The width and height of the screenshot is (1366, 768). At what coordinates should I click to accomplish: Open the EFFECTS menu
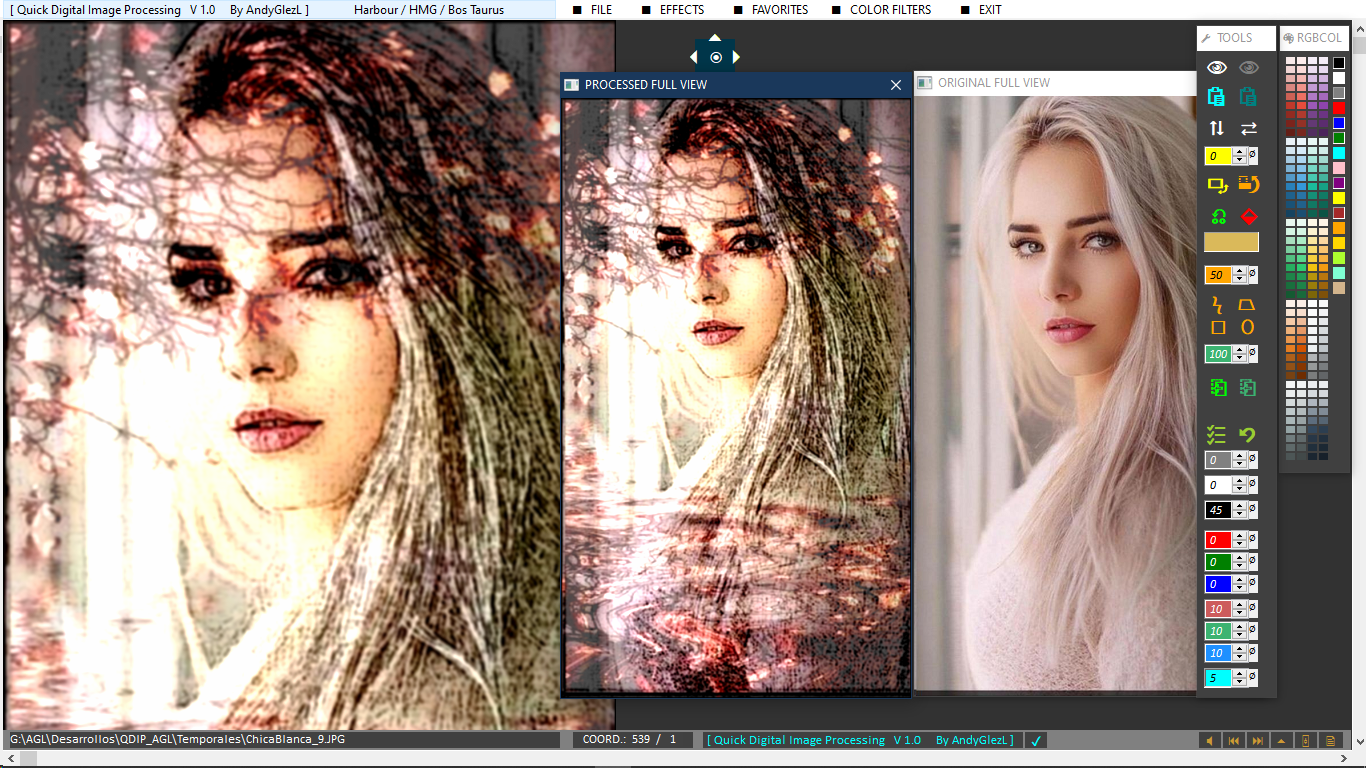click(x=681, y=10)
